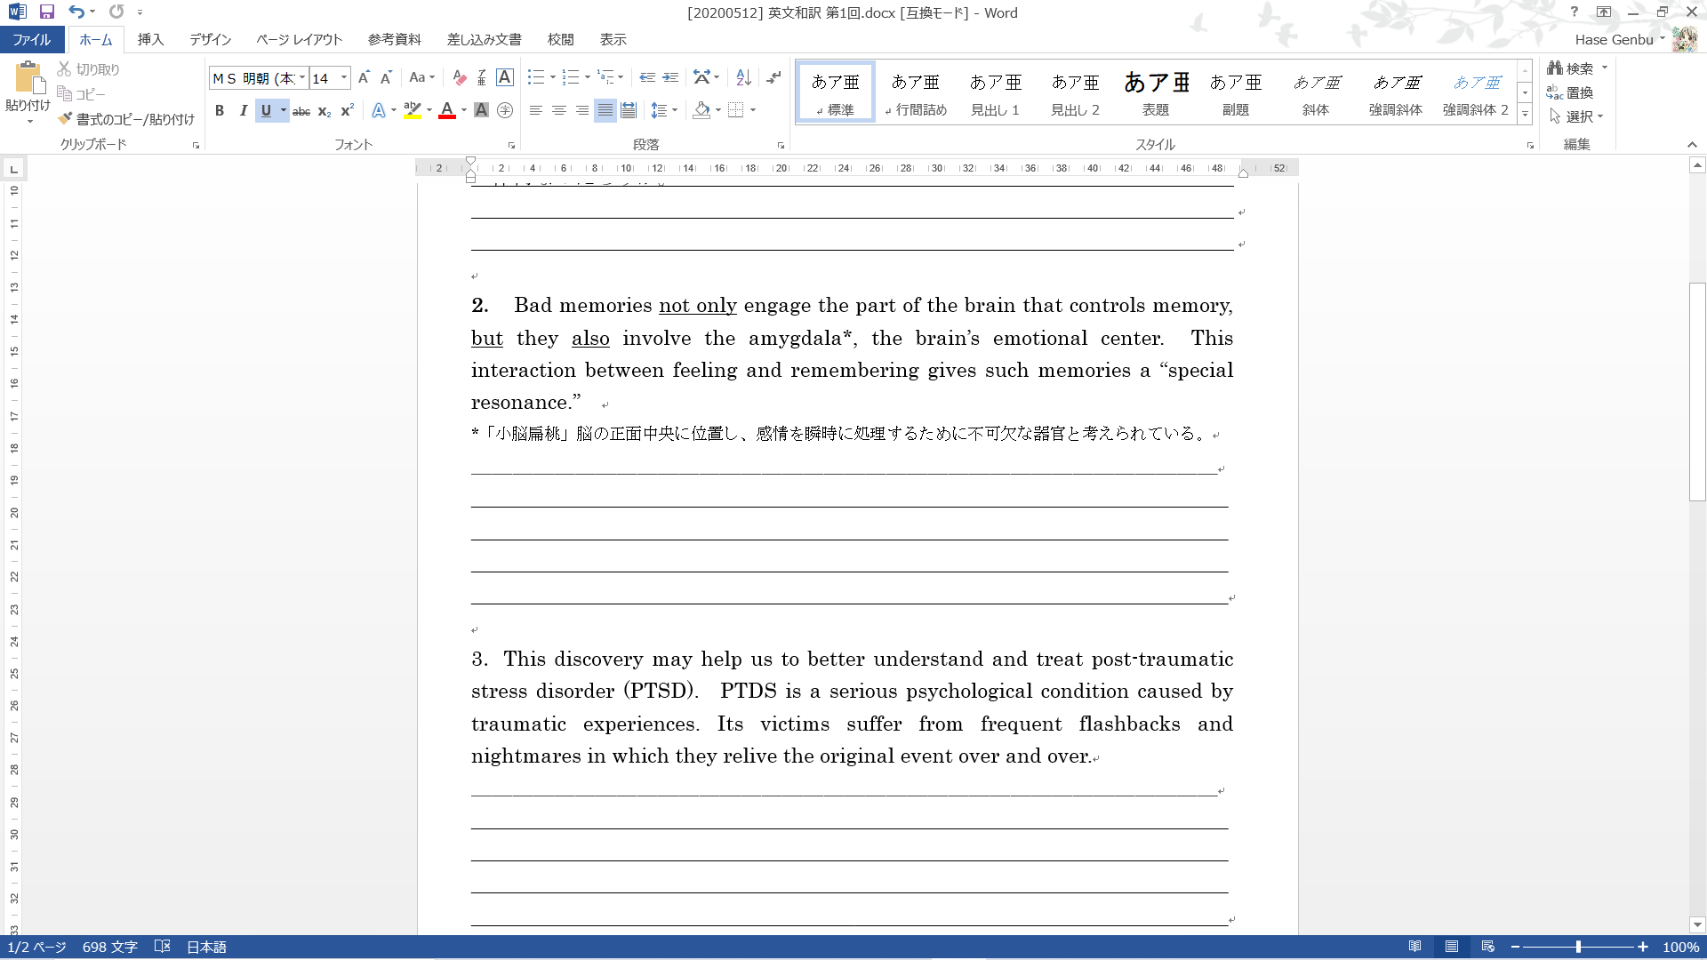Decrease the paragraph indent
This screenshot has height=960, width=1707.
[647, 78]
